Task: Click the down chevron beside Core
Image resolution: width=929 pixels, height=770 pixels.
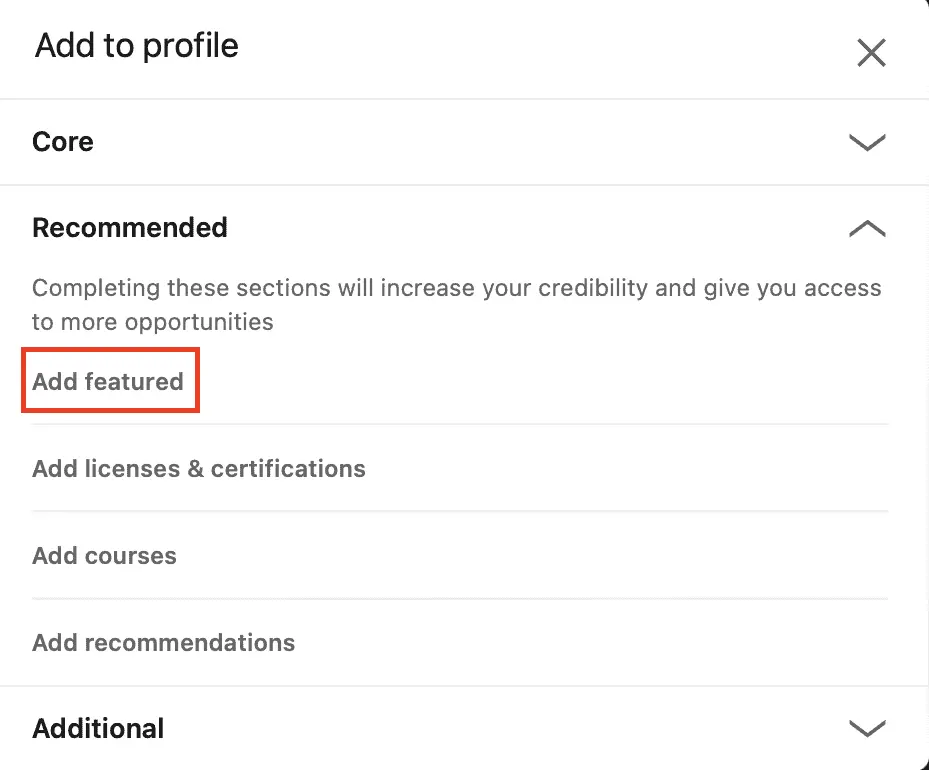Action: tap(866, 142)
